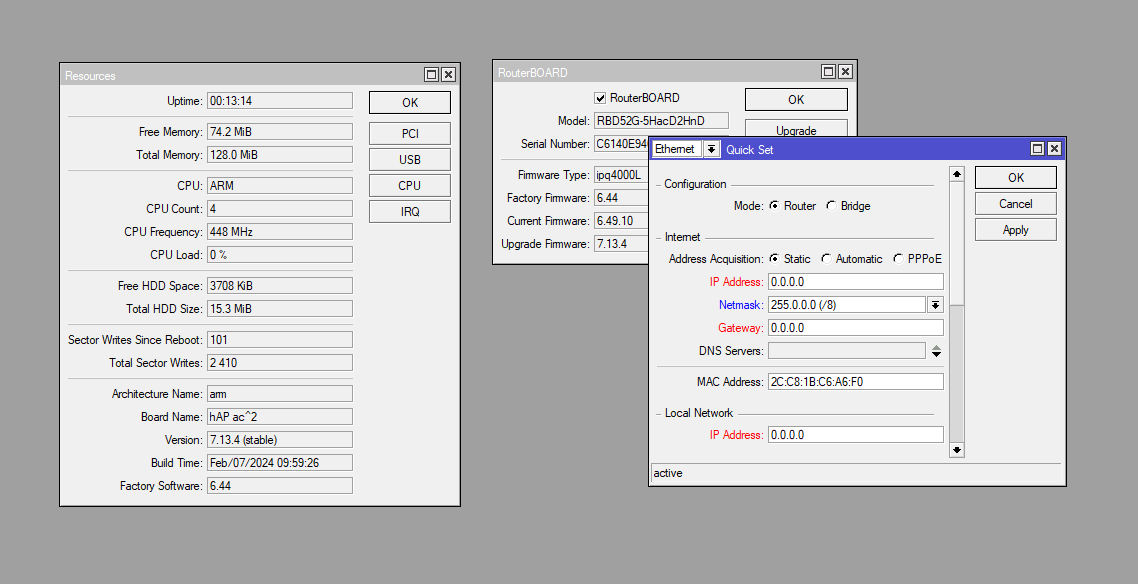Image resolution: width=1138 pixels, height=584 pixels.
Task: Click the Board Name value hAP ac^2
Action: coord(279,417)
